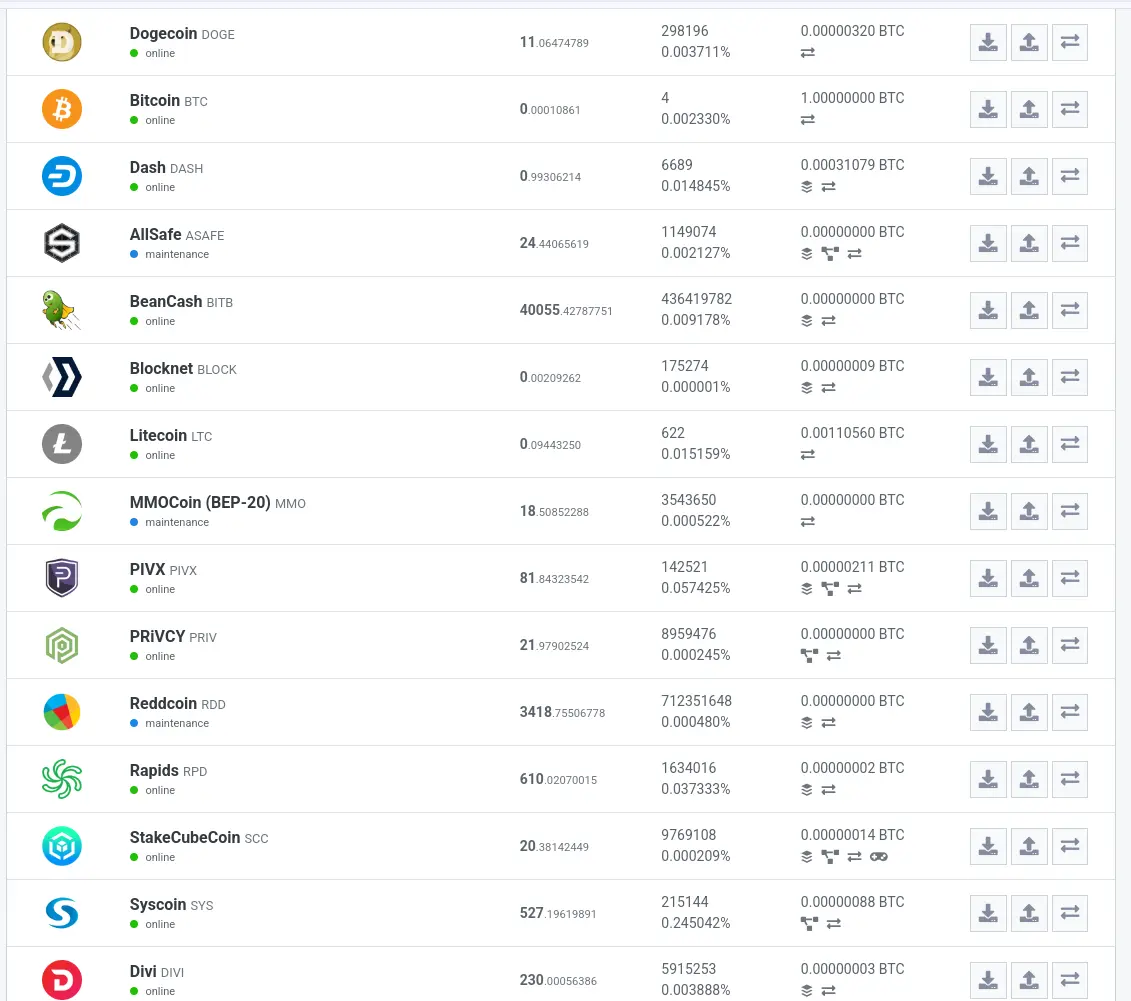
Task: Click Divi deposit icon
Action: pyautogui.click(x=988, y=982)
